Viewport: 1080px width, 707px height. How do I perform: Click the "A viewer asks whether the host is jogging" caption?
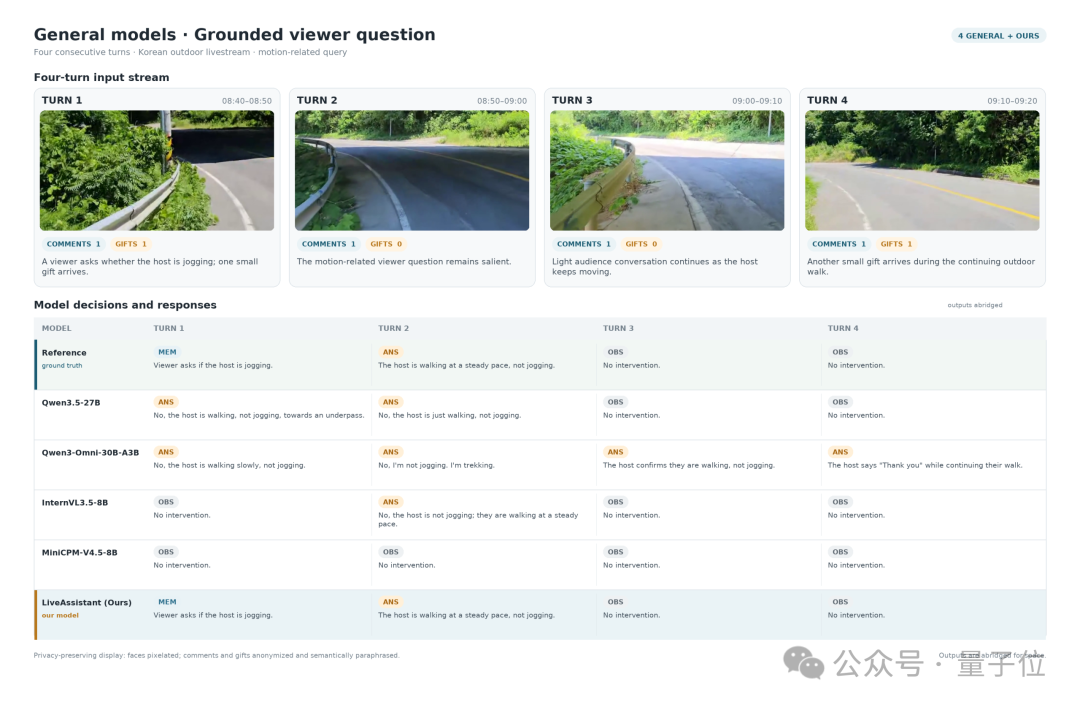(x=150, y=267)
